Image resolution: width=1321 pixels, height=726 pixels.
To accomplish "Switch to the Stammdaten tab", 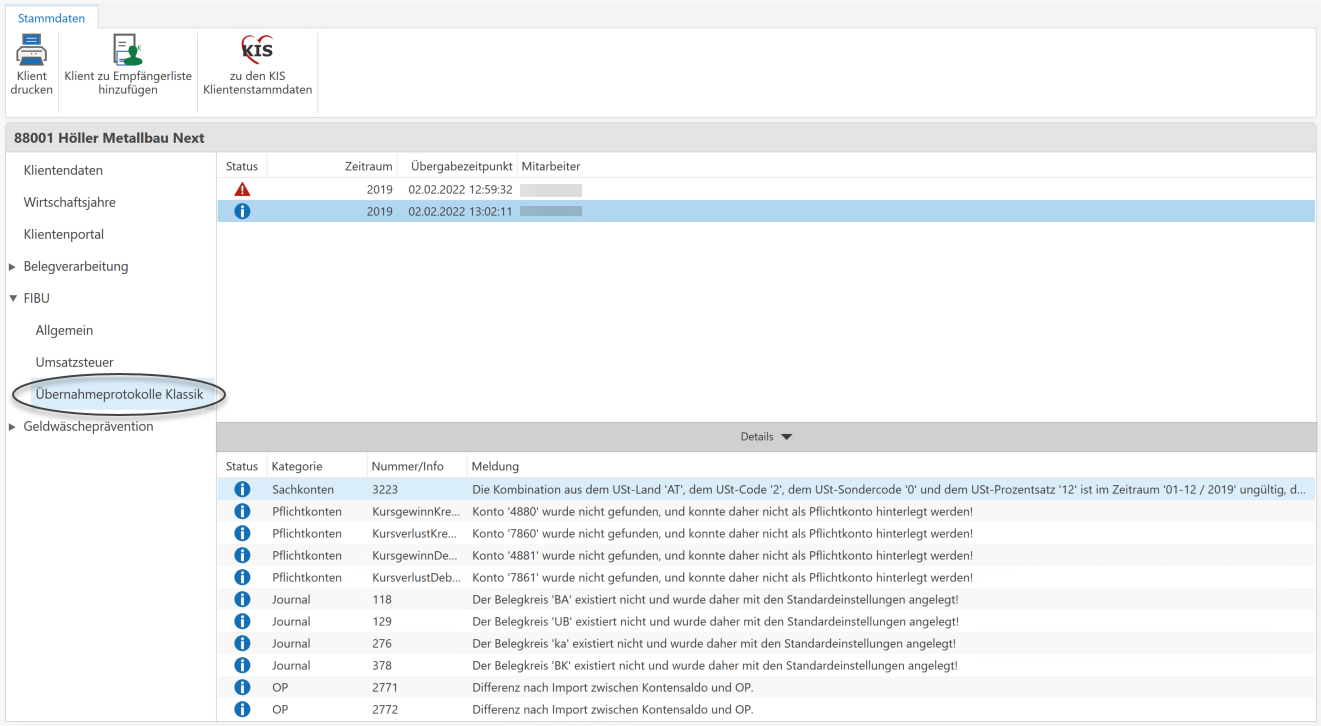I will [x=51, y=18].
